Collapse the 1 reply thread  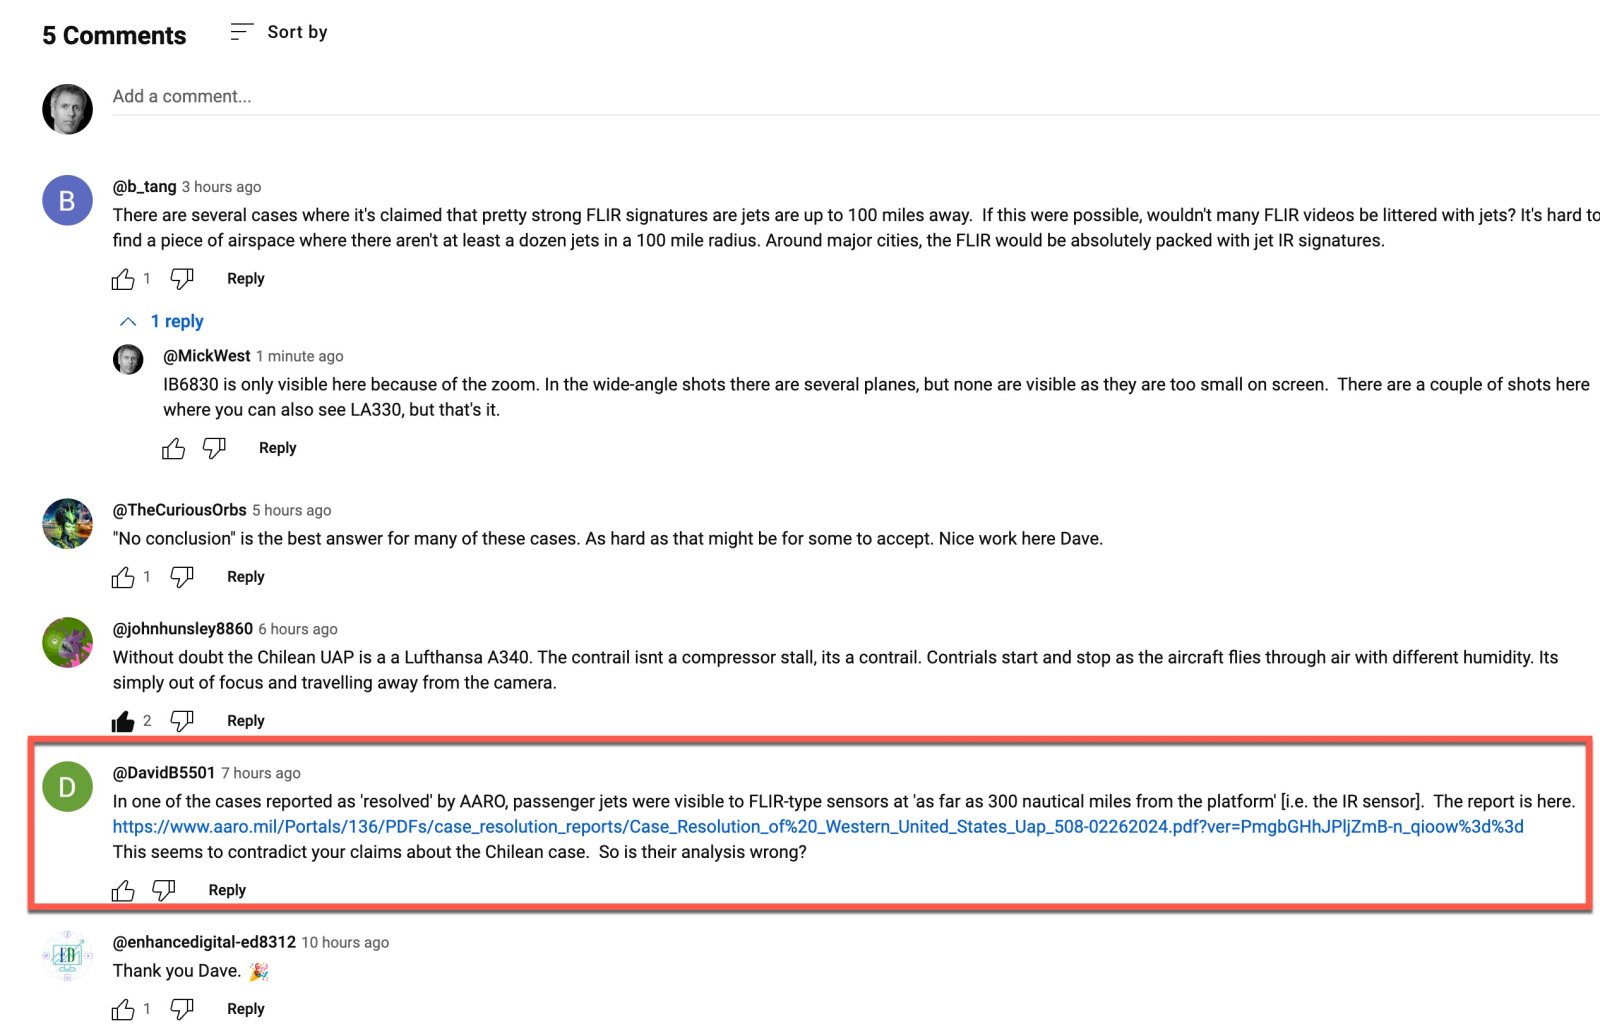pyautogui.click(x=162, y=322)
